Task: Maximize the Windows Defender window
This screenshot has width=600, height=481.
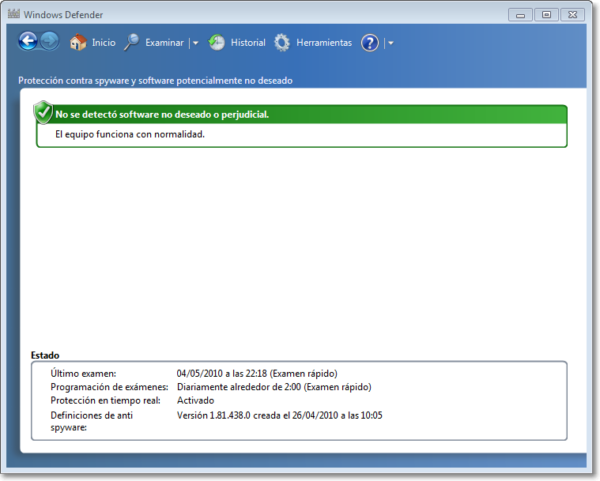Action: [x=546, y=15]
